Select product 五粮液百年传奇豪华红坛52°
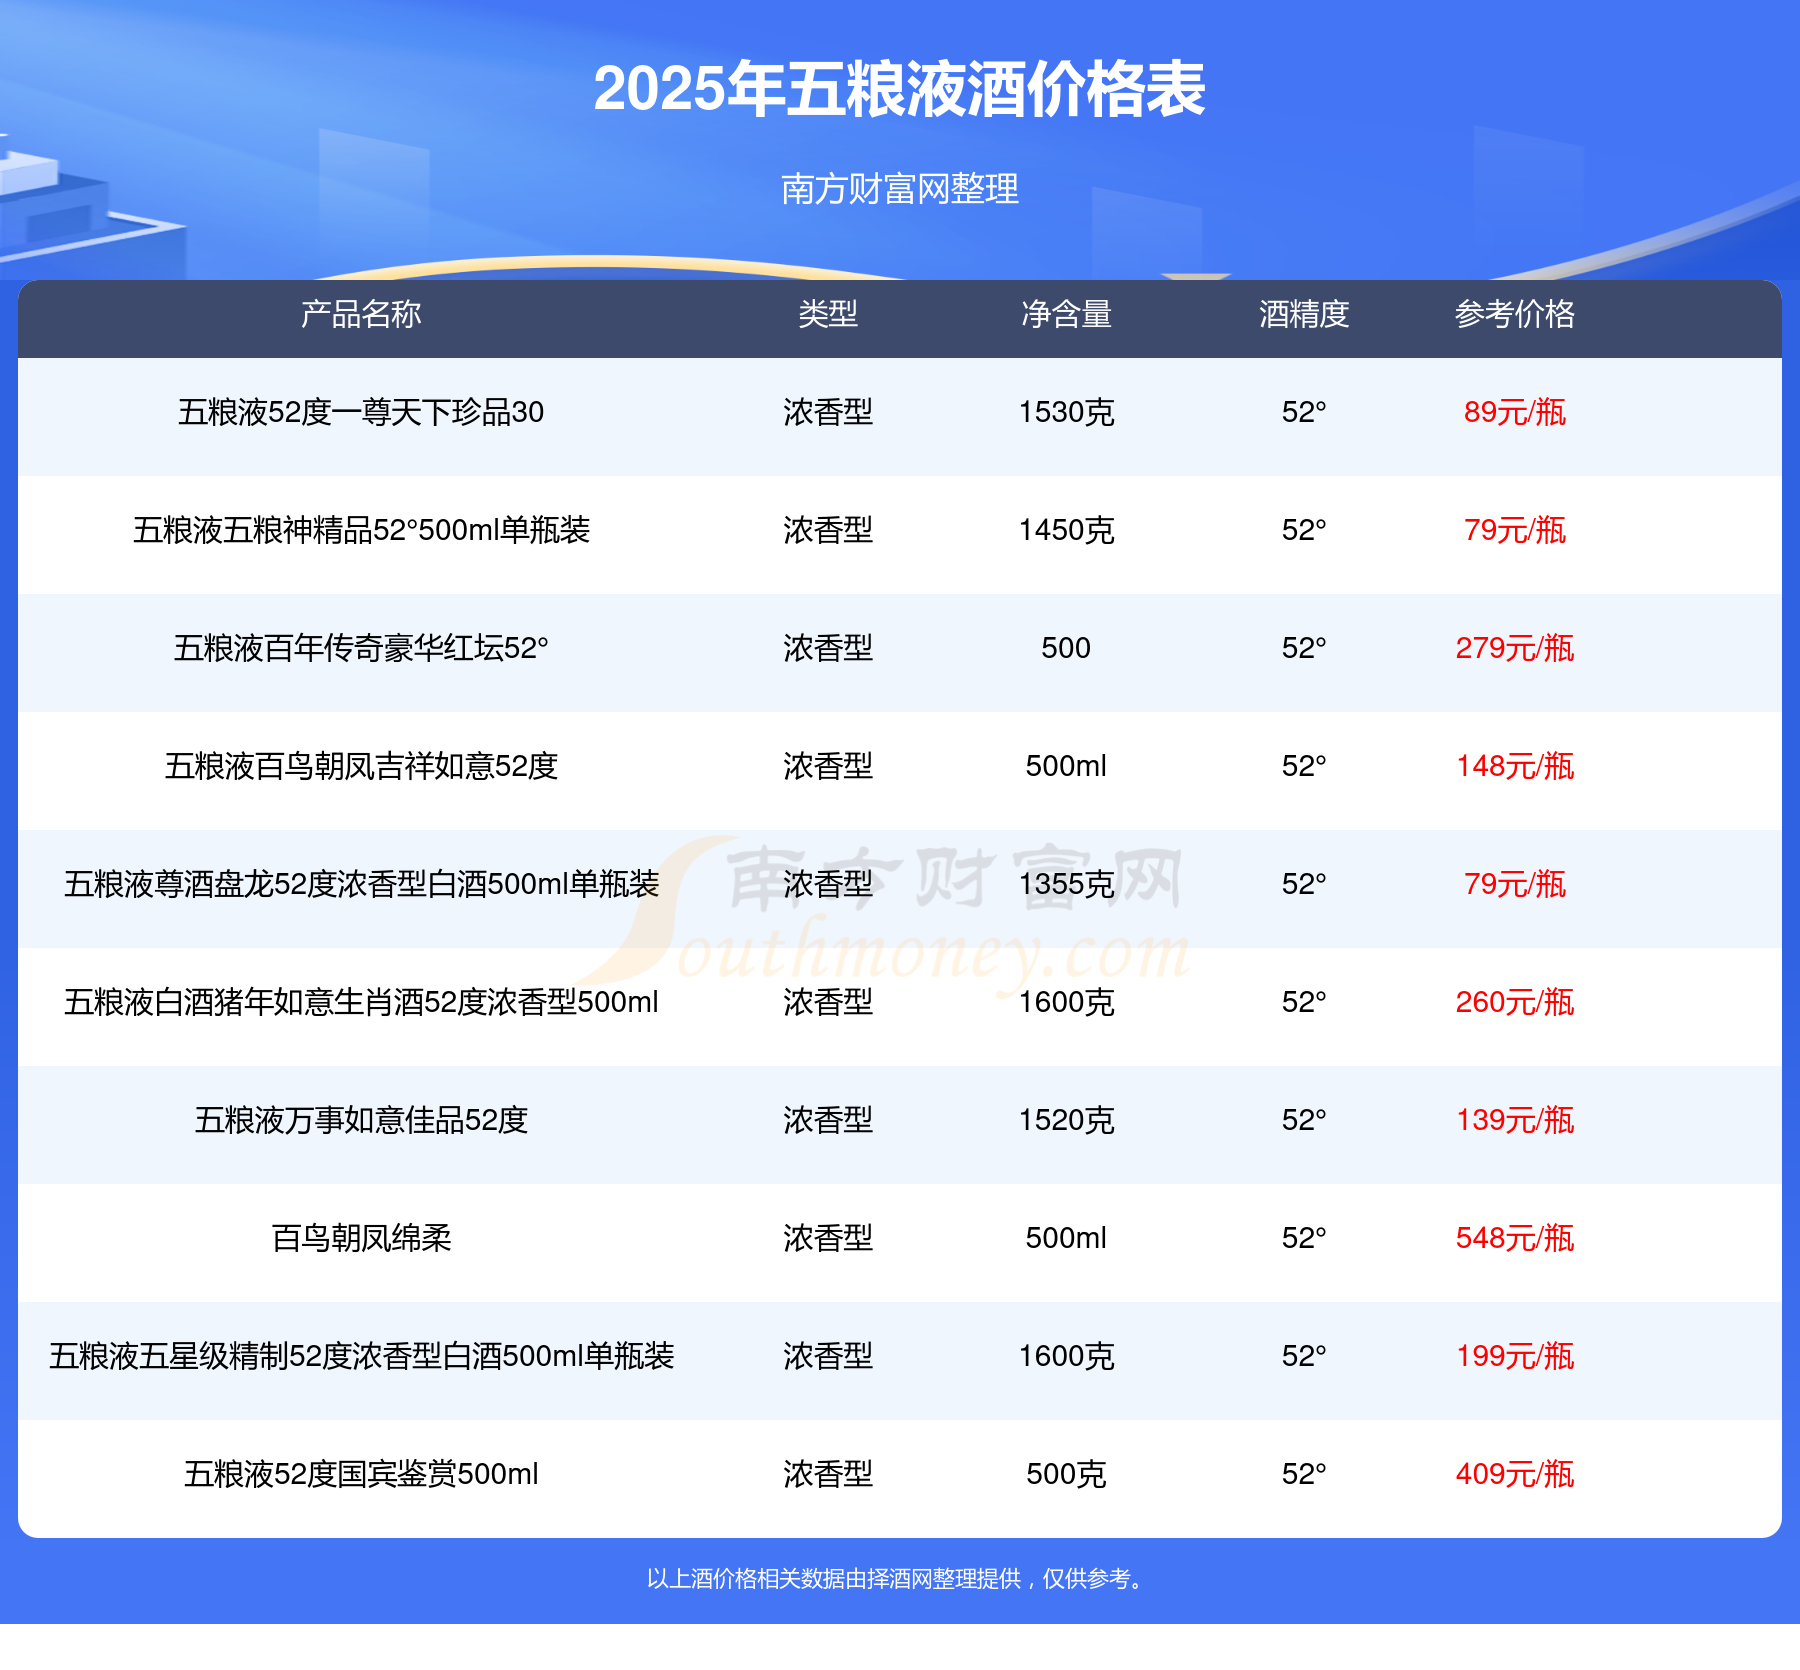This screenshot has width=1800, height=1670. pyautogui.click(x=361, y=648)
